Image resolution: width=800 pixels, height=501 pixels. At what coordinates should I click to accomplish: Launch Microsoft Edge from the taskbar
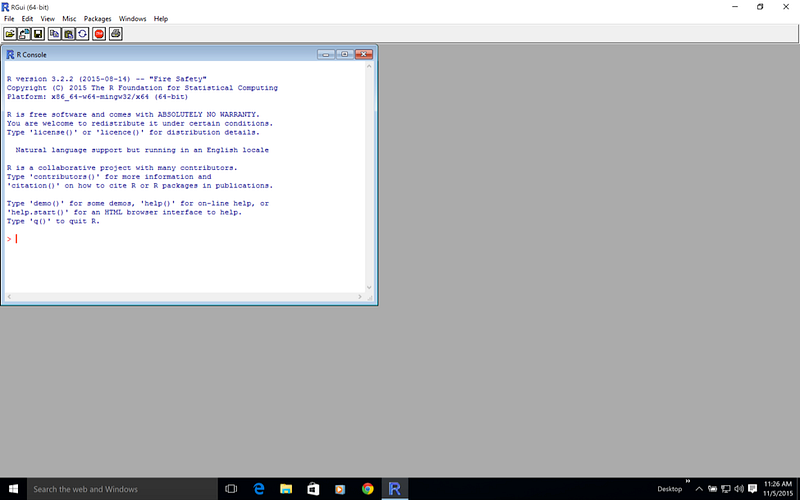259,489
